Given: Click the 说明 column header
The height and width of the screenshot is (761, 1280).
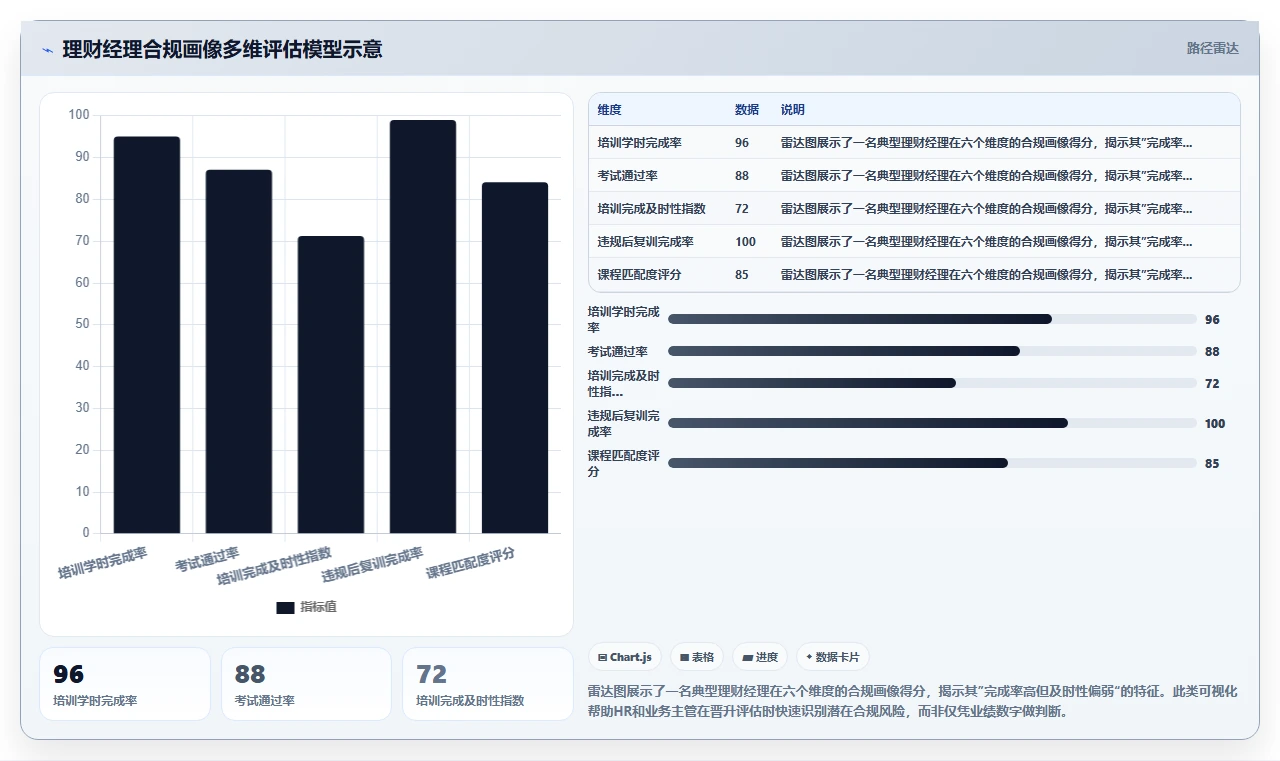Looking at the screenshot, I should tap(793, 110).
